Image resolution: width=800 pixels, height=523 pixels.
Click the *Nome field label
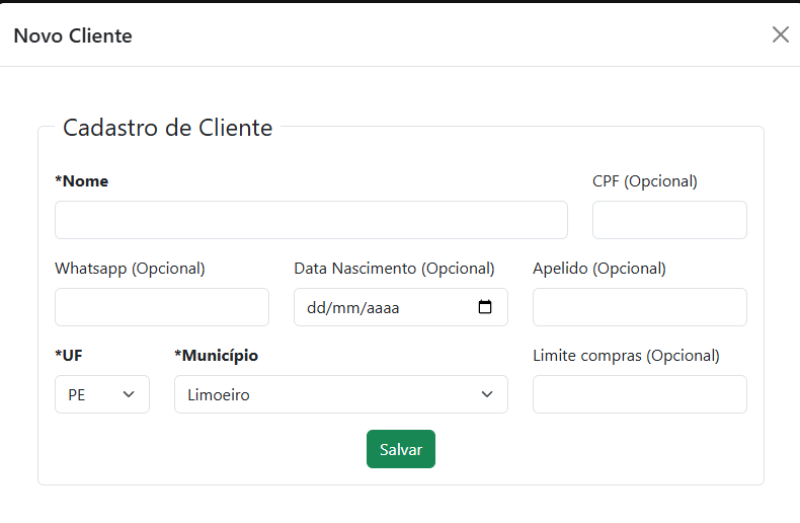pos(82,181)
